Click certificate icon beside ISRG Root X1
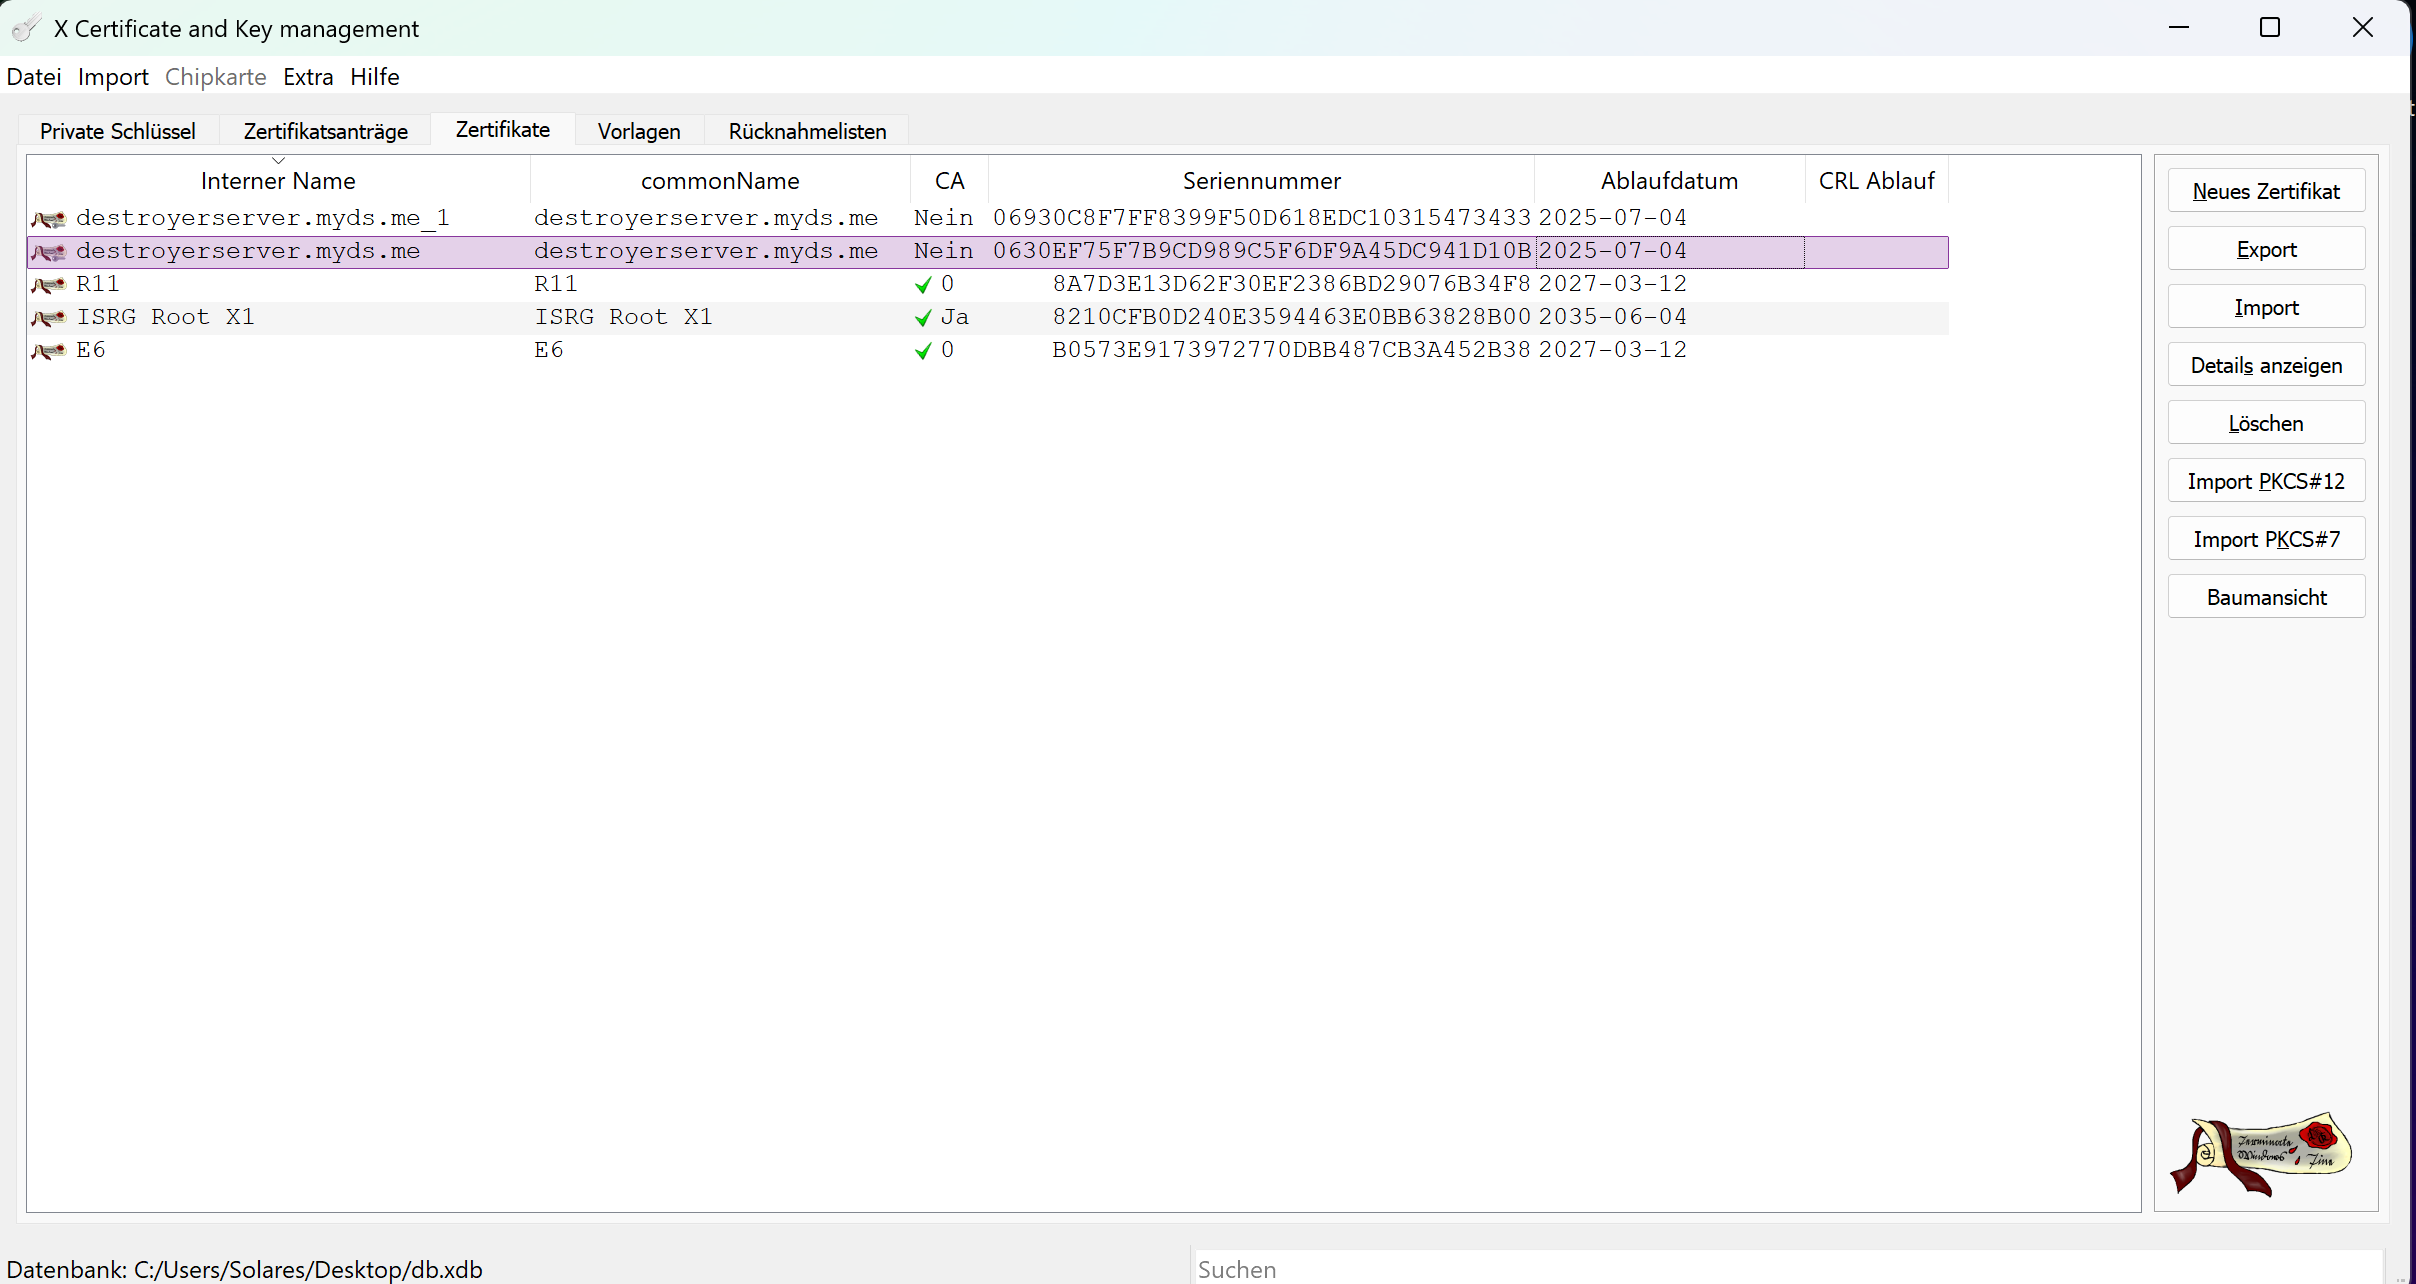2416x1284 pixels. tap(48, 318)
